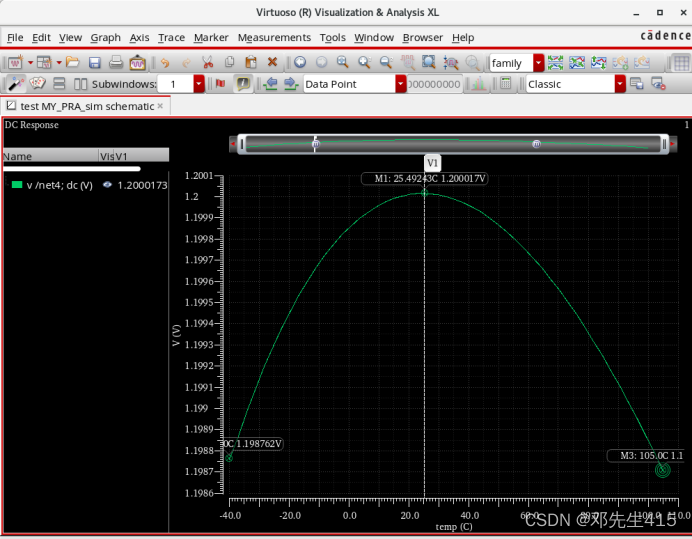692x539 pixels.
Task: Click the histogram bar chart icon
Action: pos(478,83)
